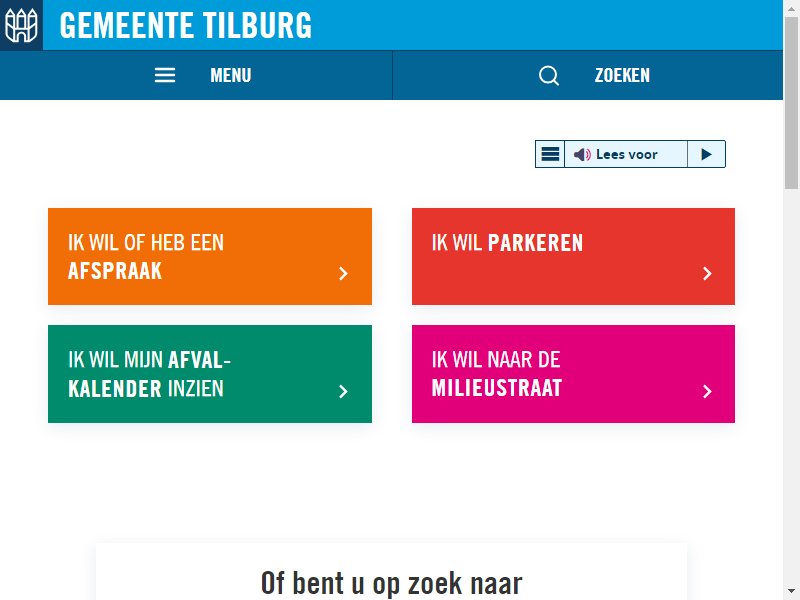Viewport: 800px width, 600px height.
Task: Click the arrow on the Afvalkalender tile
Action: [343, 391]
